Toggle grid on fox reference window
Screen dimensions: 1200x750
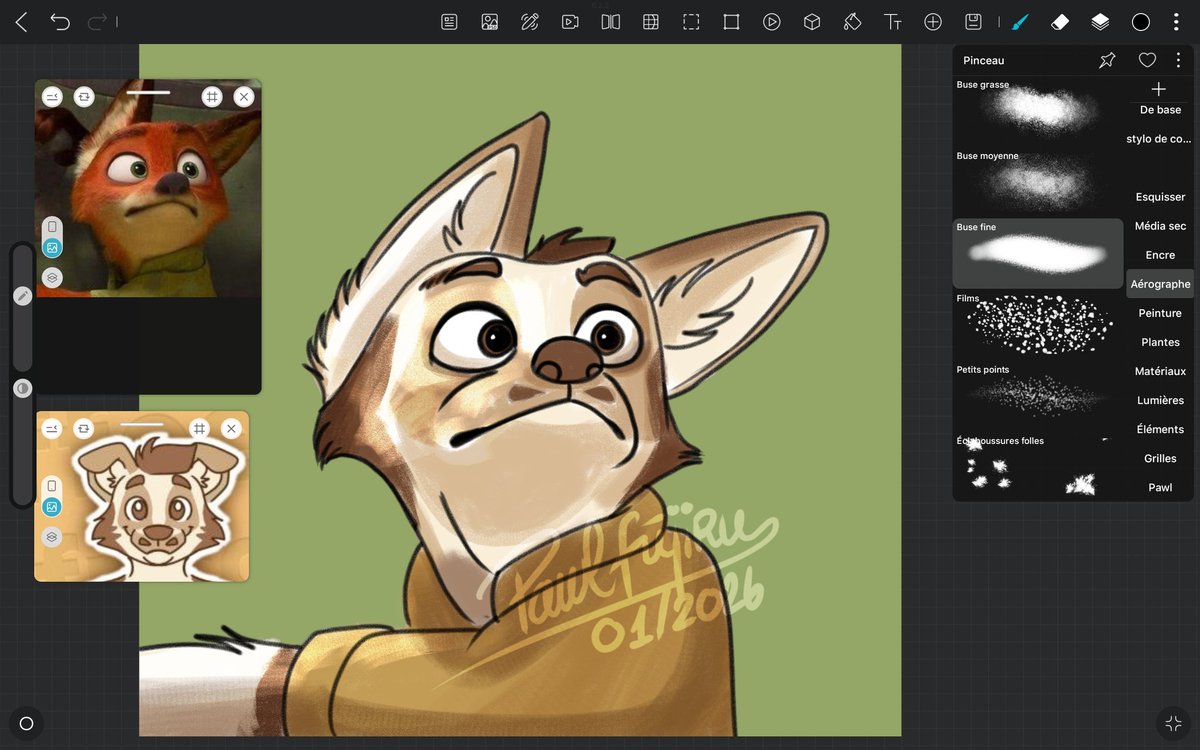[x=211, y=96]
